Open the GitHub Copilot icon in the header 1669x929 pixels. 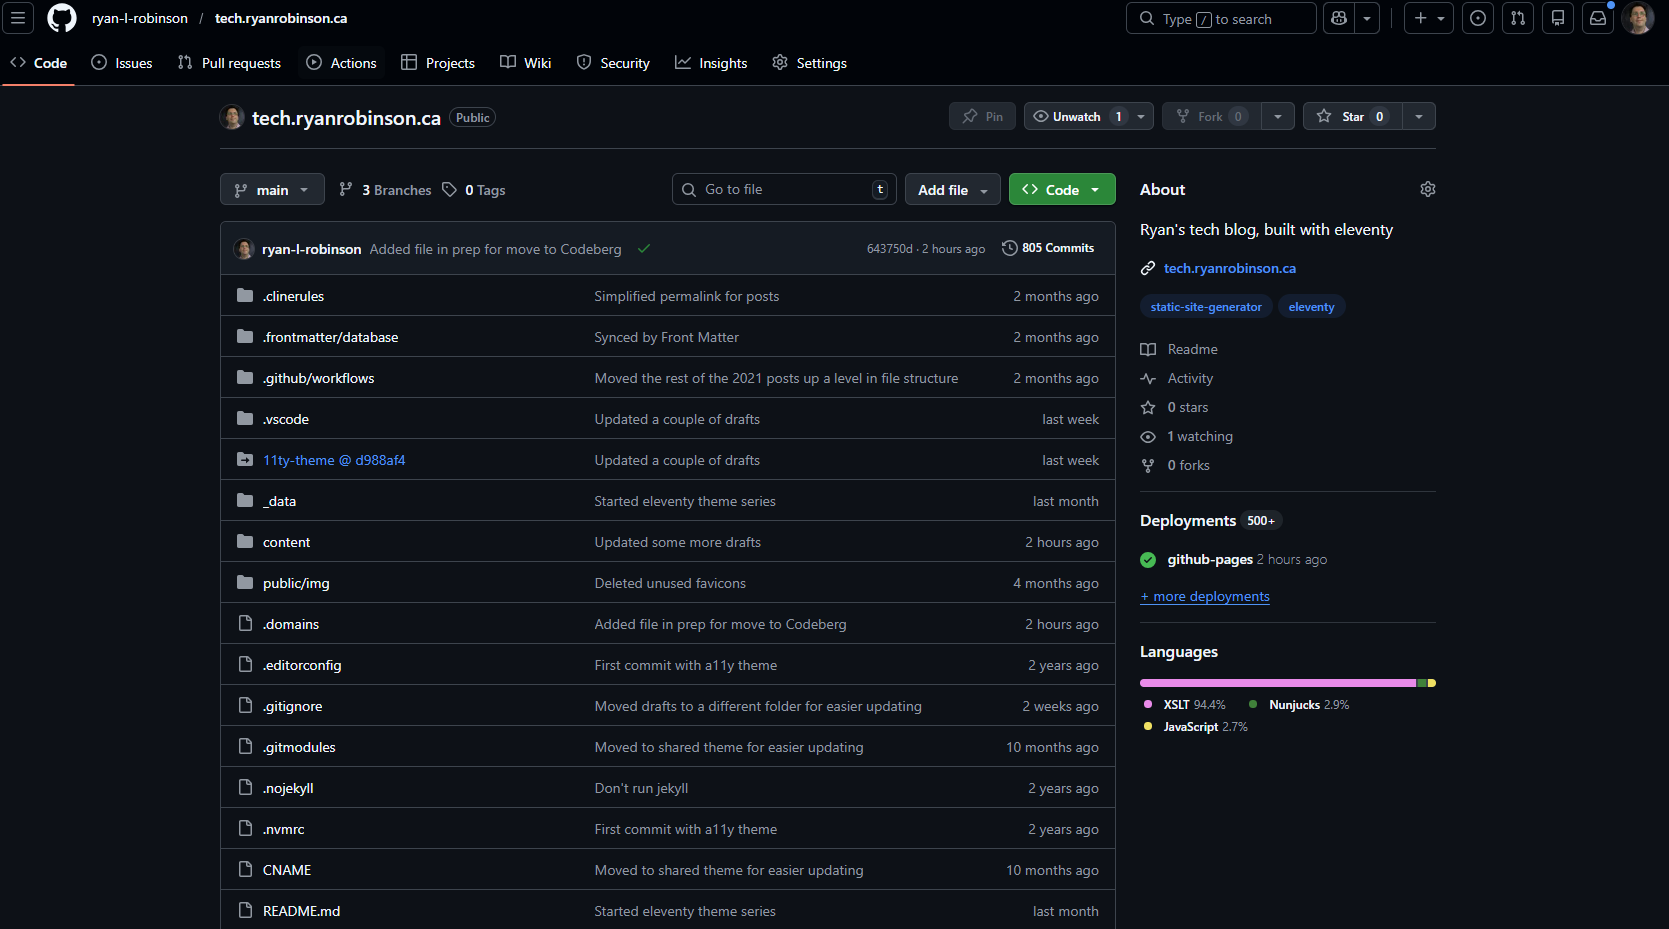(1338, 18)
